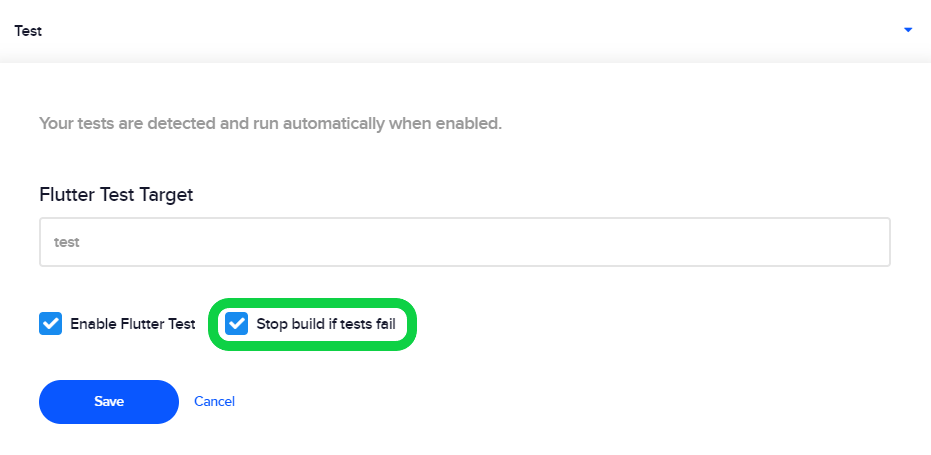The width and height of the screenshot is (931, 455).
Task: Click the tests detected automatically description text
Action: (x=270, y=124)
